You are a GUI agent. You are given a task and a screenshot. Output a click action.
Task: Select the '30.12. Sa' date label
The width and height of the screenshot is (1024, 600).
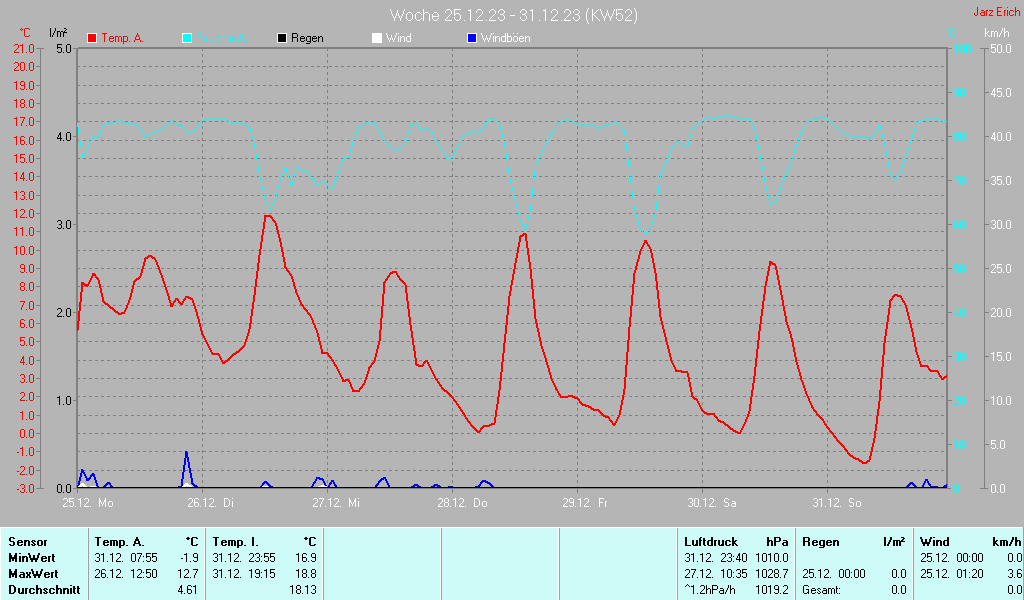tap(712, 503)
